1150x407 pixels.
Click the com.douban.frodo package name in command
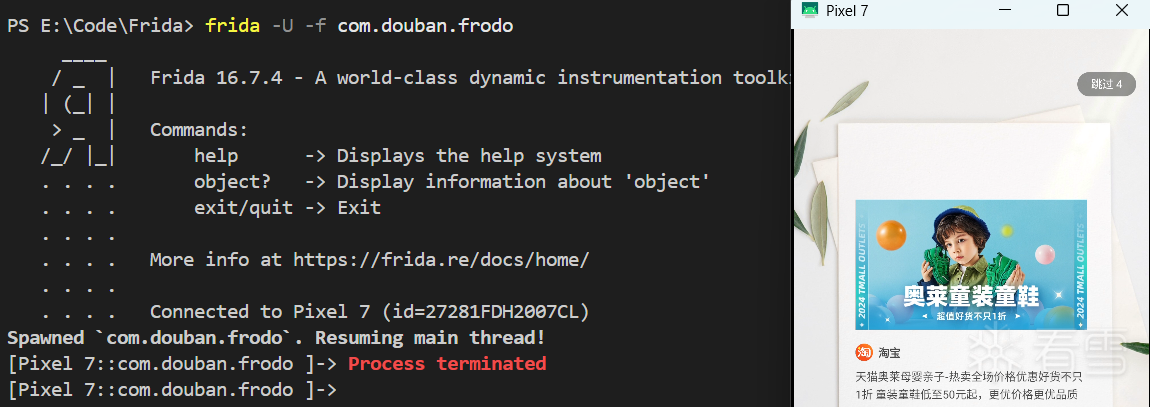tap(425, 26)
